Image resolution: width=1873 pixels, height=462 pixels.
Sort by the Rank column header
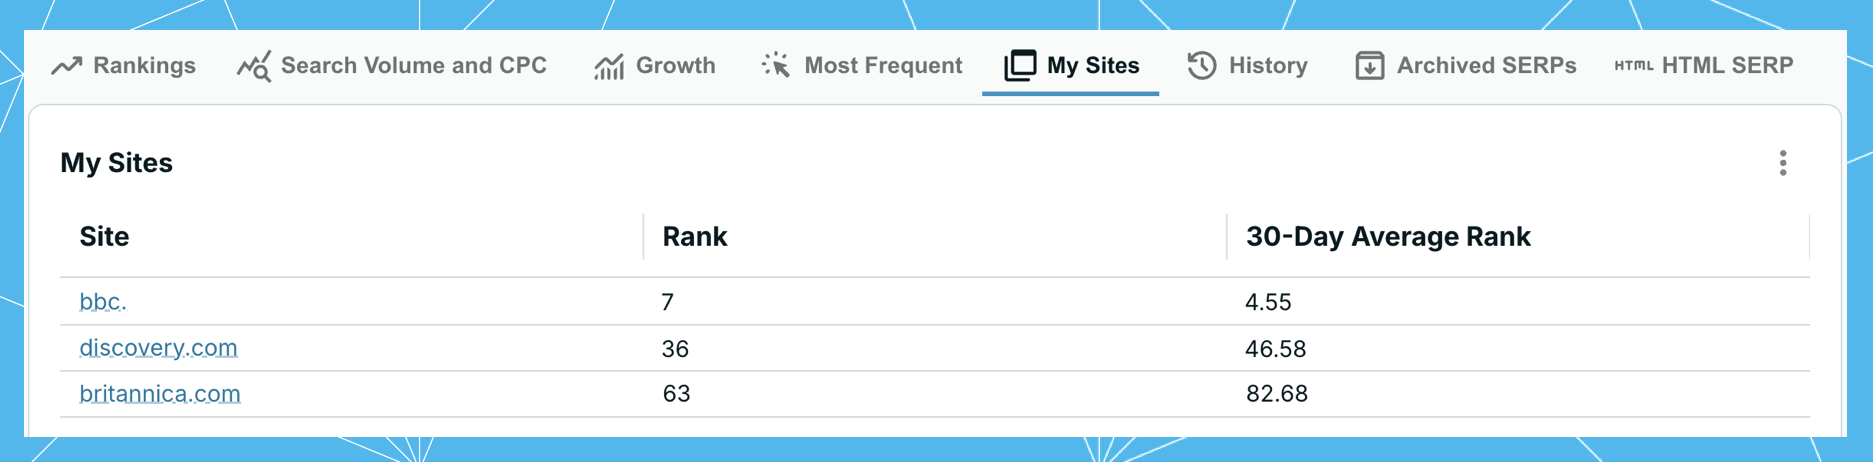[695, 236]
